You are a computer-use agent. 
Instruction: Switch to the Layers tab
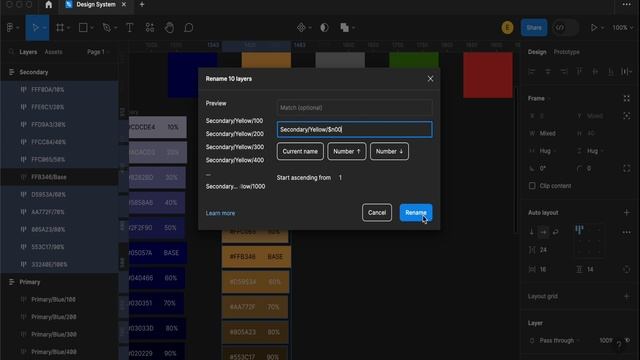pos(28,52)
